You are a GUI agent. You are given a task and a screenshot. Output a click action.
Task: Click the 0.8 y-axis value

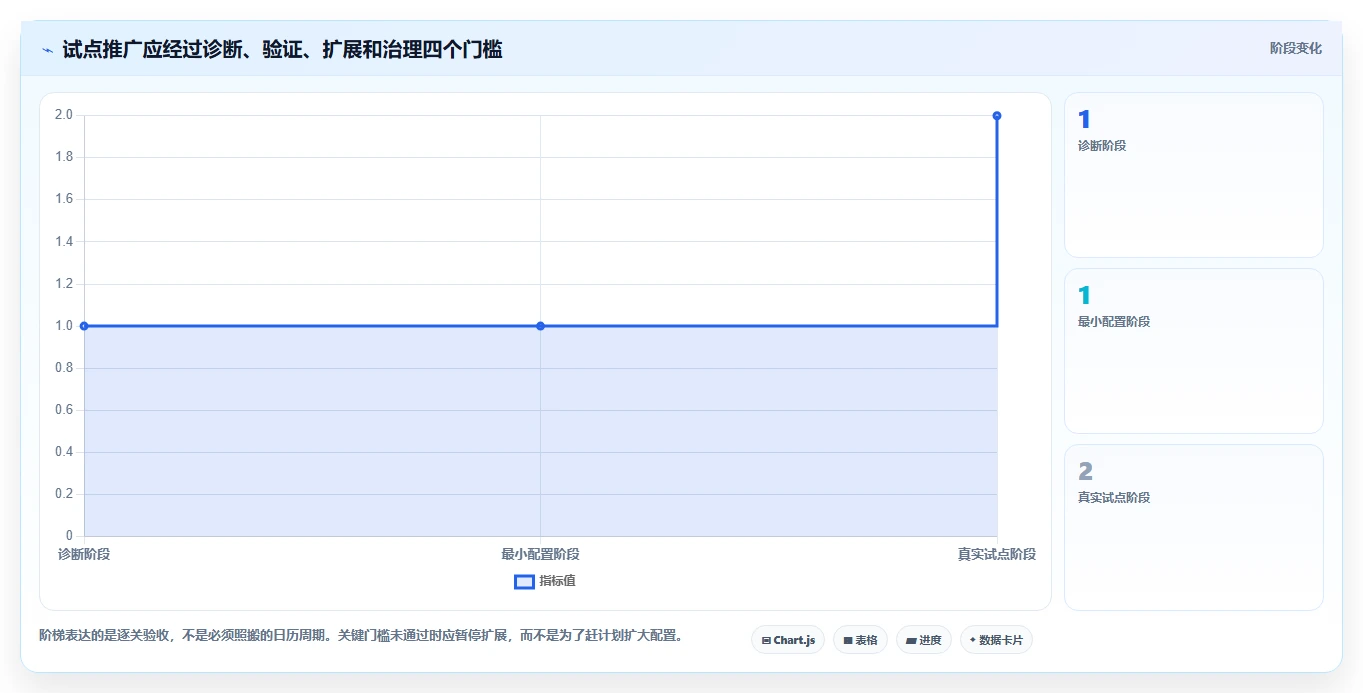64,368
